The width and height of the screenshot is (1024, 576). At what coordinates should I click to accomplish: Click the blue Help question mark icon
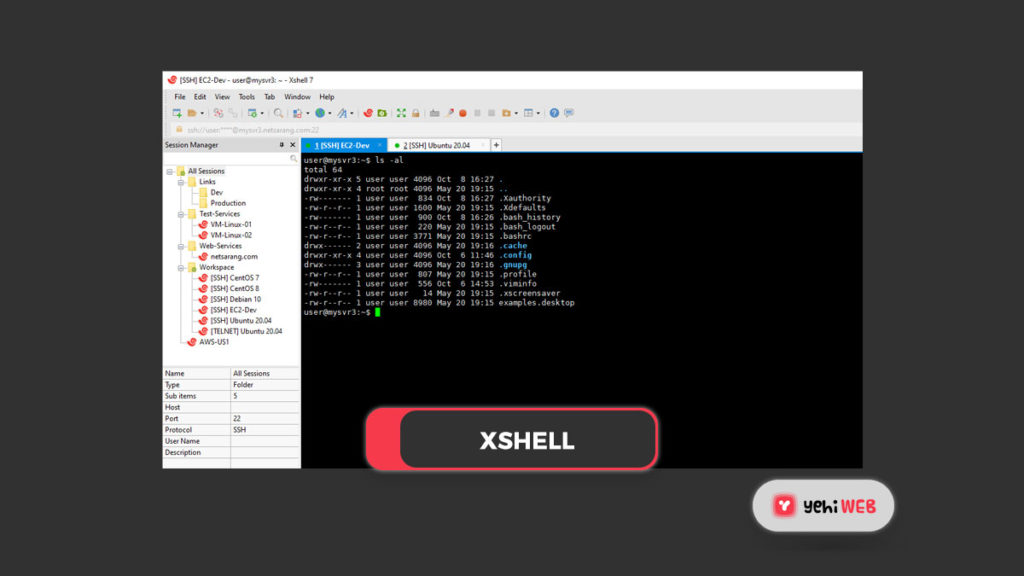tap(554, 113)
